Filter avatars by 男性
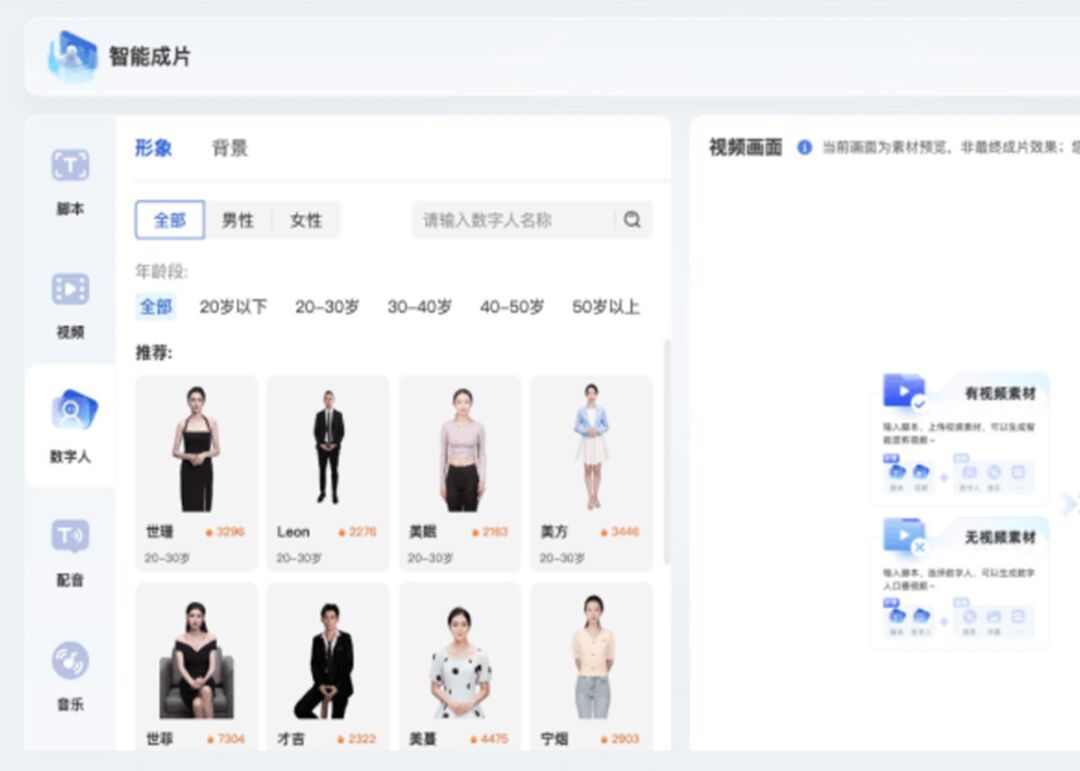Image resolution: width=1080 pixels, height=771 pixels. tap(238, 220)
